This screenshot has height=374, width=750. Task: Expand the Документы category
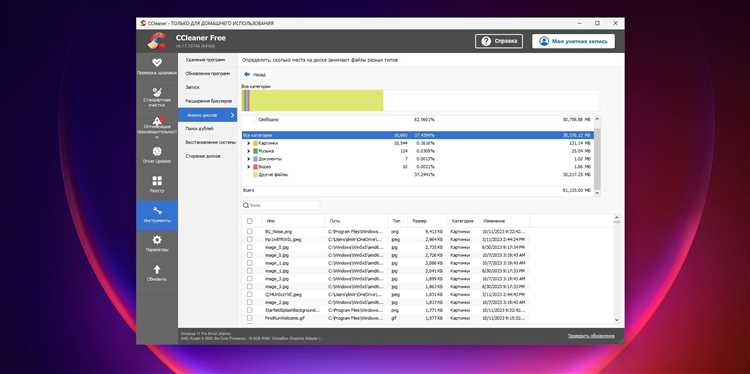(248, 159)
